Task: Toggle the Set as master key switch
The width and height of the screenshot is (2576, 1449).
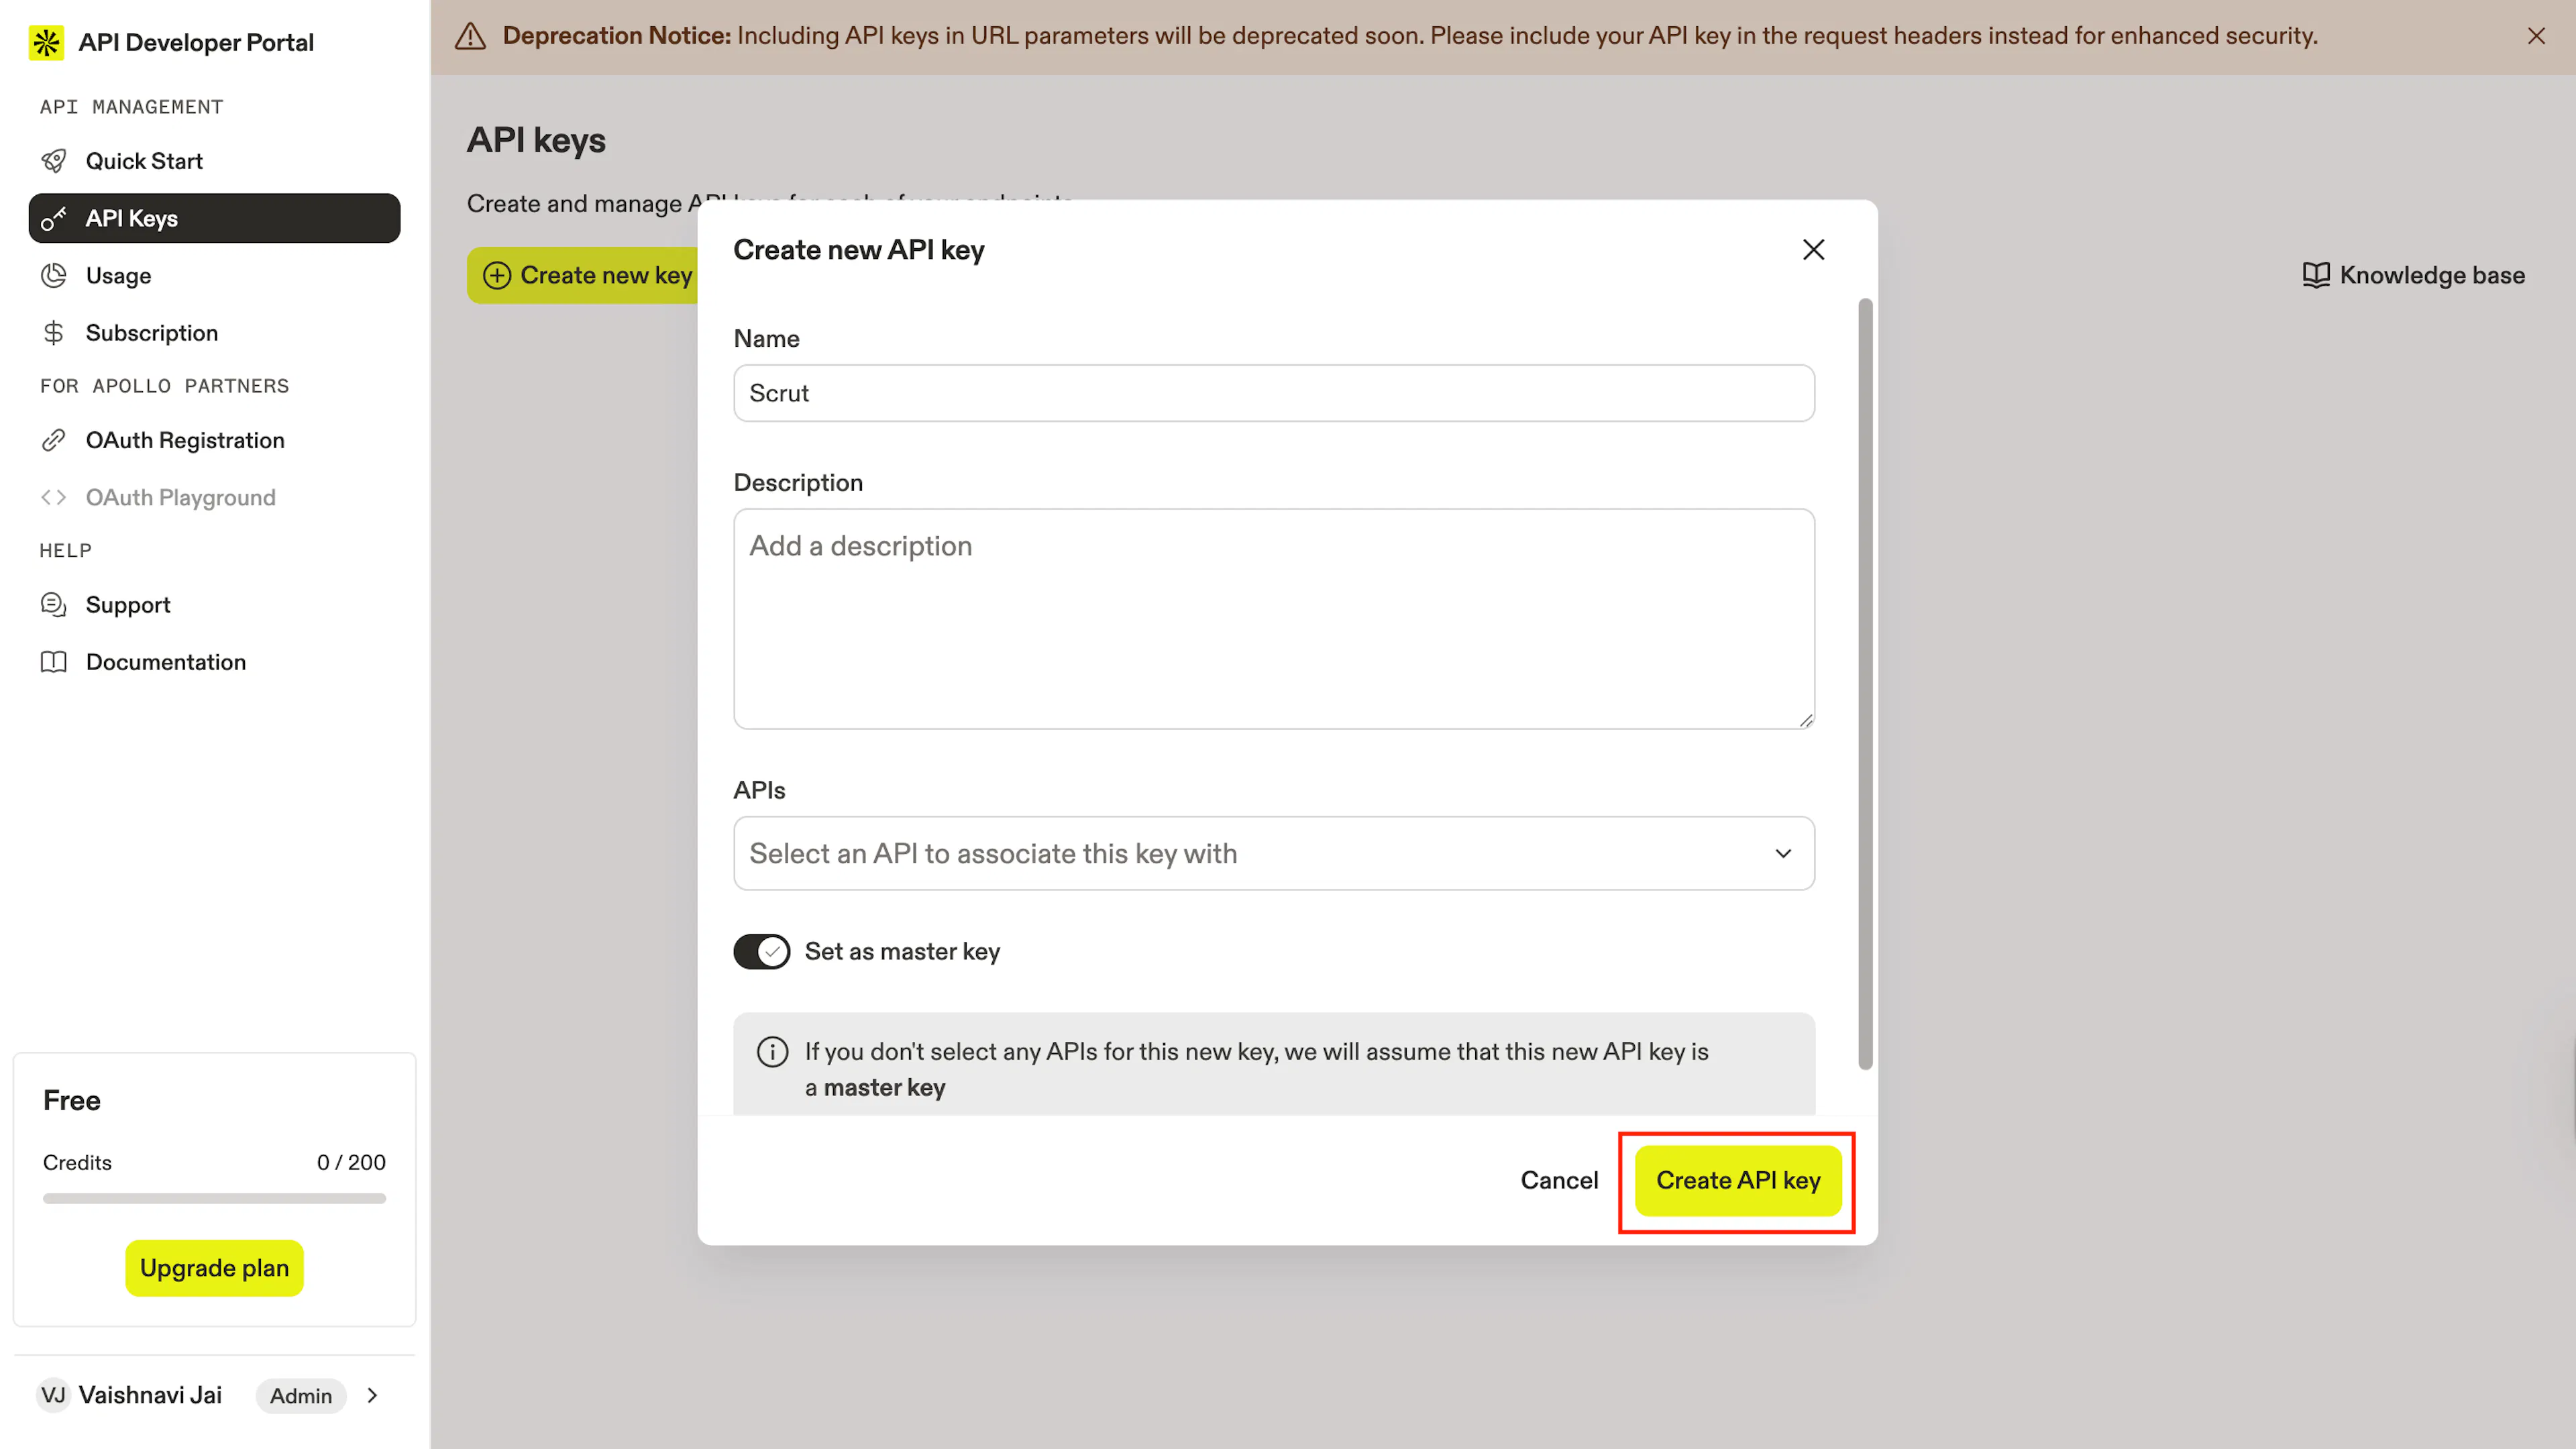Action: 762,952
